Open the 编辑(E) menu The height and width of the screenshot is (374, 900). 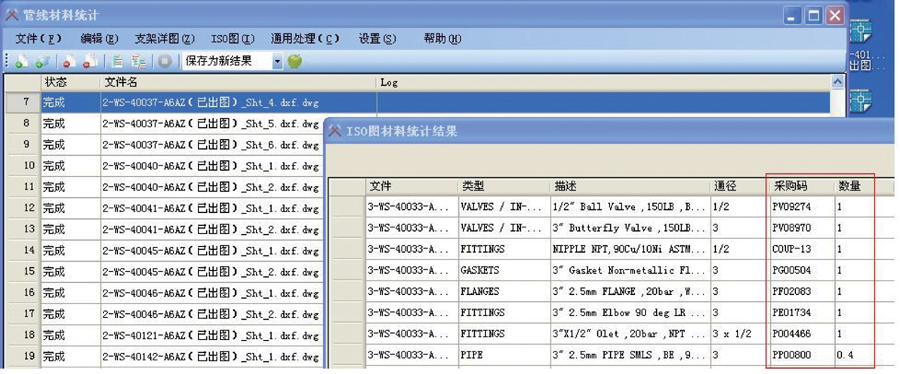tap(99, 38)
